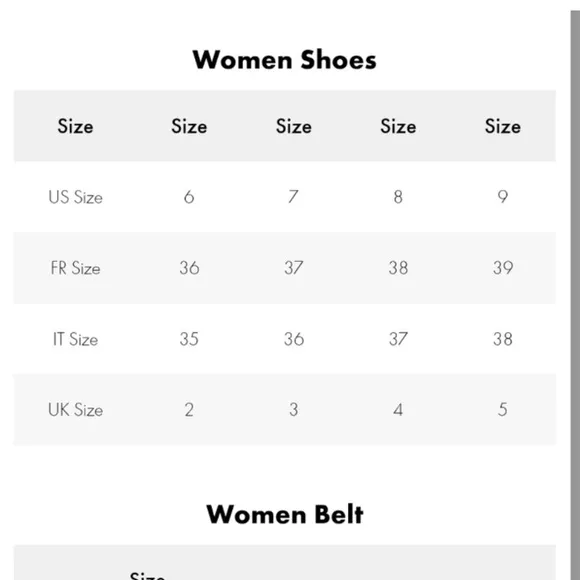Click the vertical scrollbar on the right

(x=575, y=295)
